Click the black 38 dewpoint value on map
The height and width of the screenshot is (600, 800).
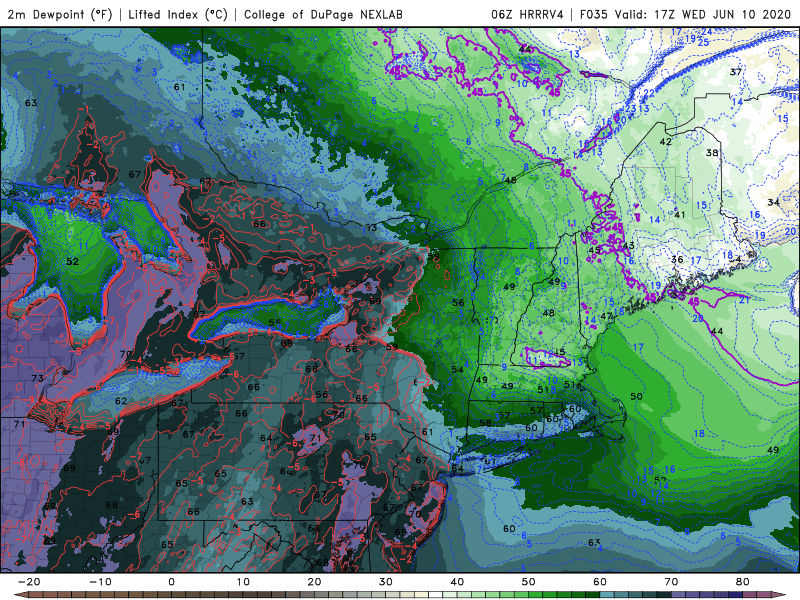(x=712, y=153)
